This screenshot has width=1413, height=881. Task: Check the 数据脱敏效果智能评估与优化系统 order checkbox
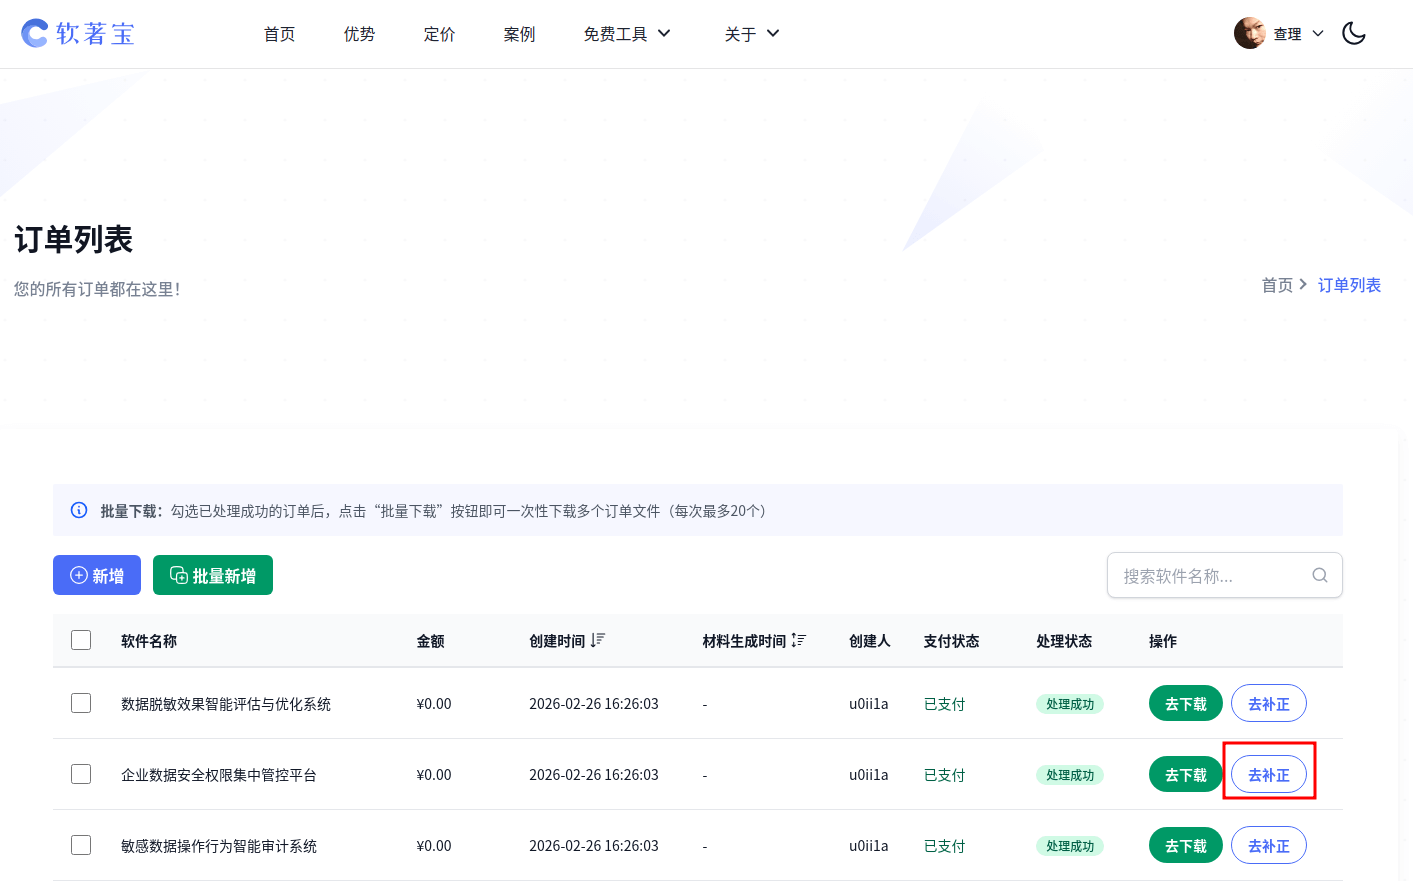click(x=80, y=703)
